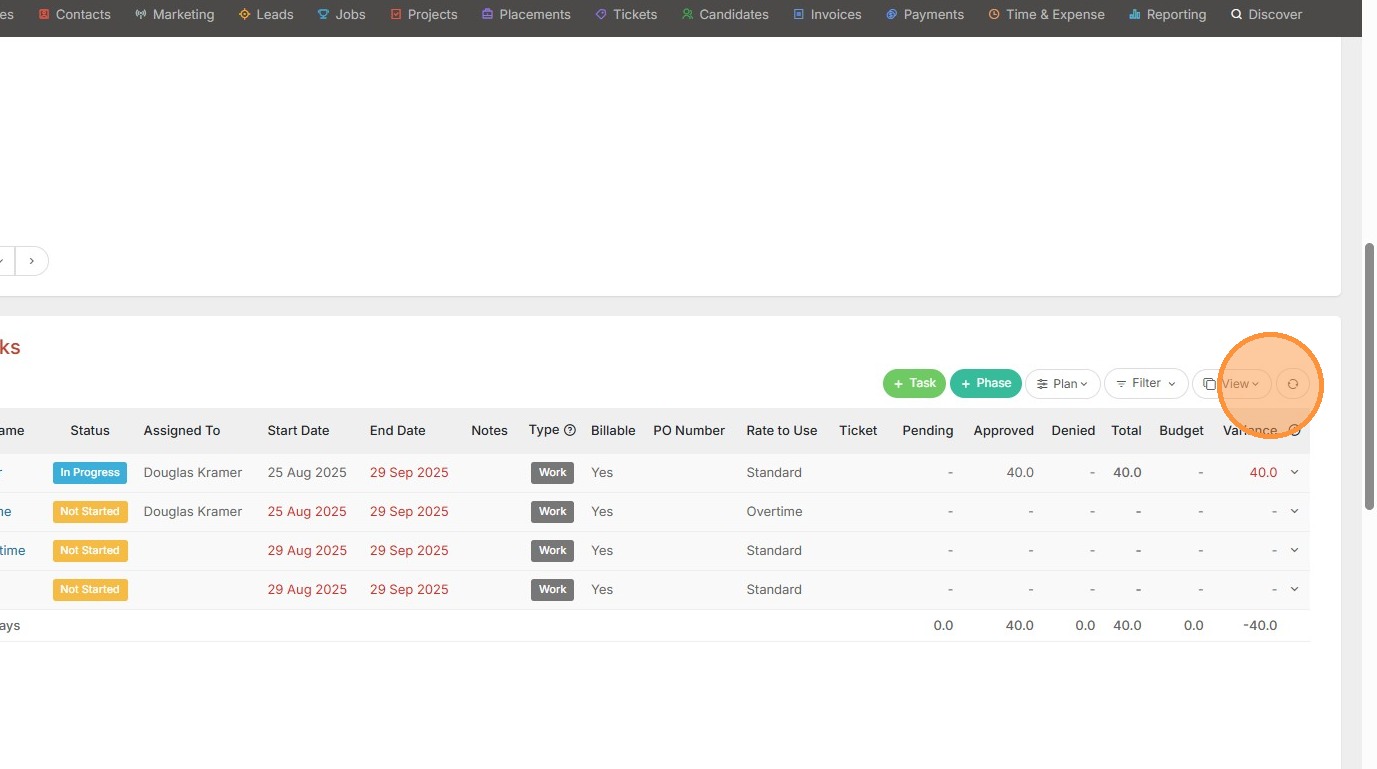Click the Pending column header
This screenshot has height=769, width=1377.
928,431
